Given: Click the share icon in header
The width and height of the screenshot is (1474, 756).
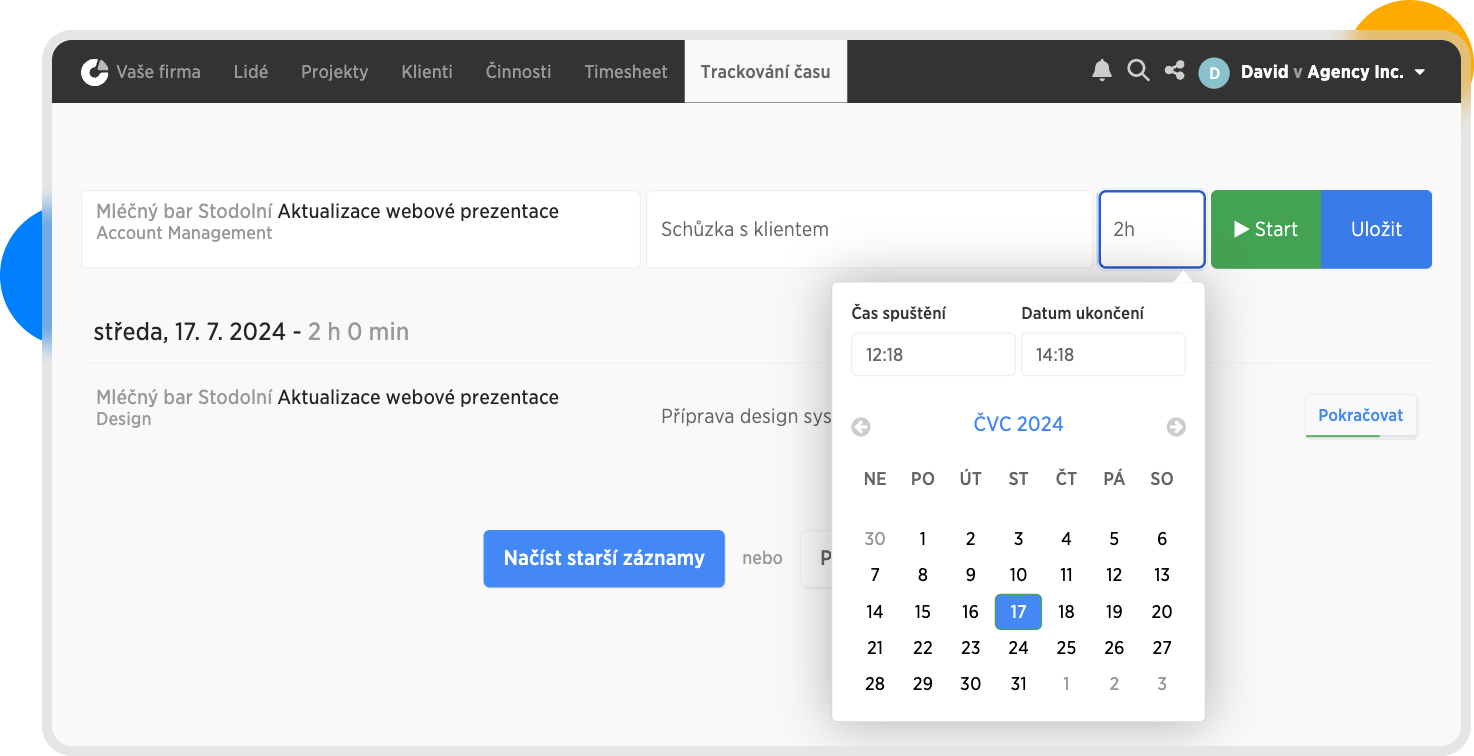Looking at the screenshot, I should (x=1175, y=70).
